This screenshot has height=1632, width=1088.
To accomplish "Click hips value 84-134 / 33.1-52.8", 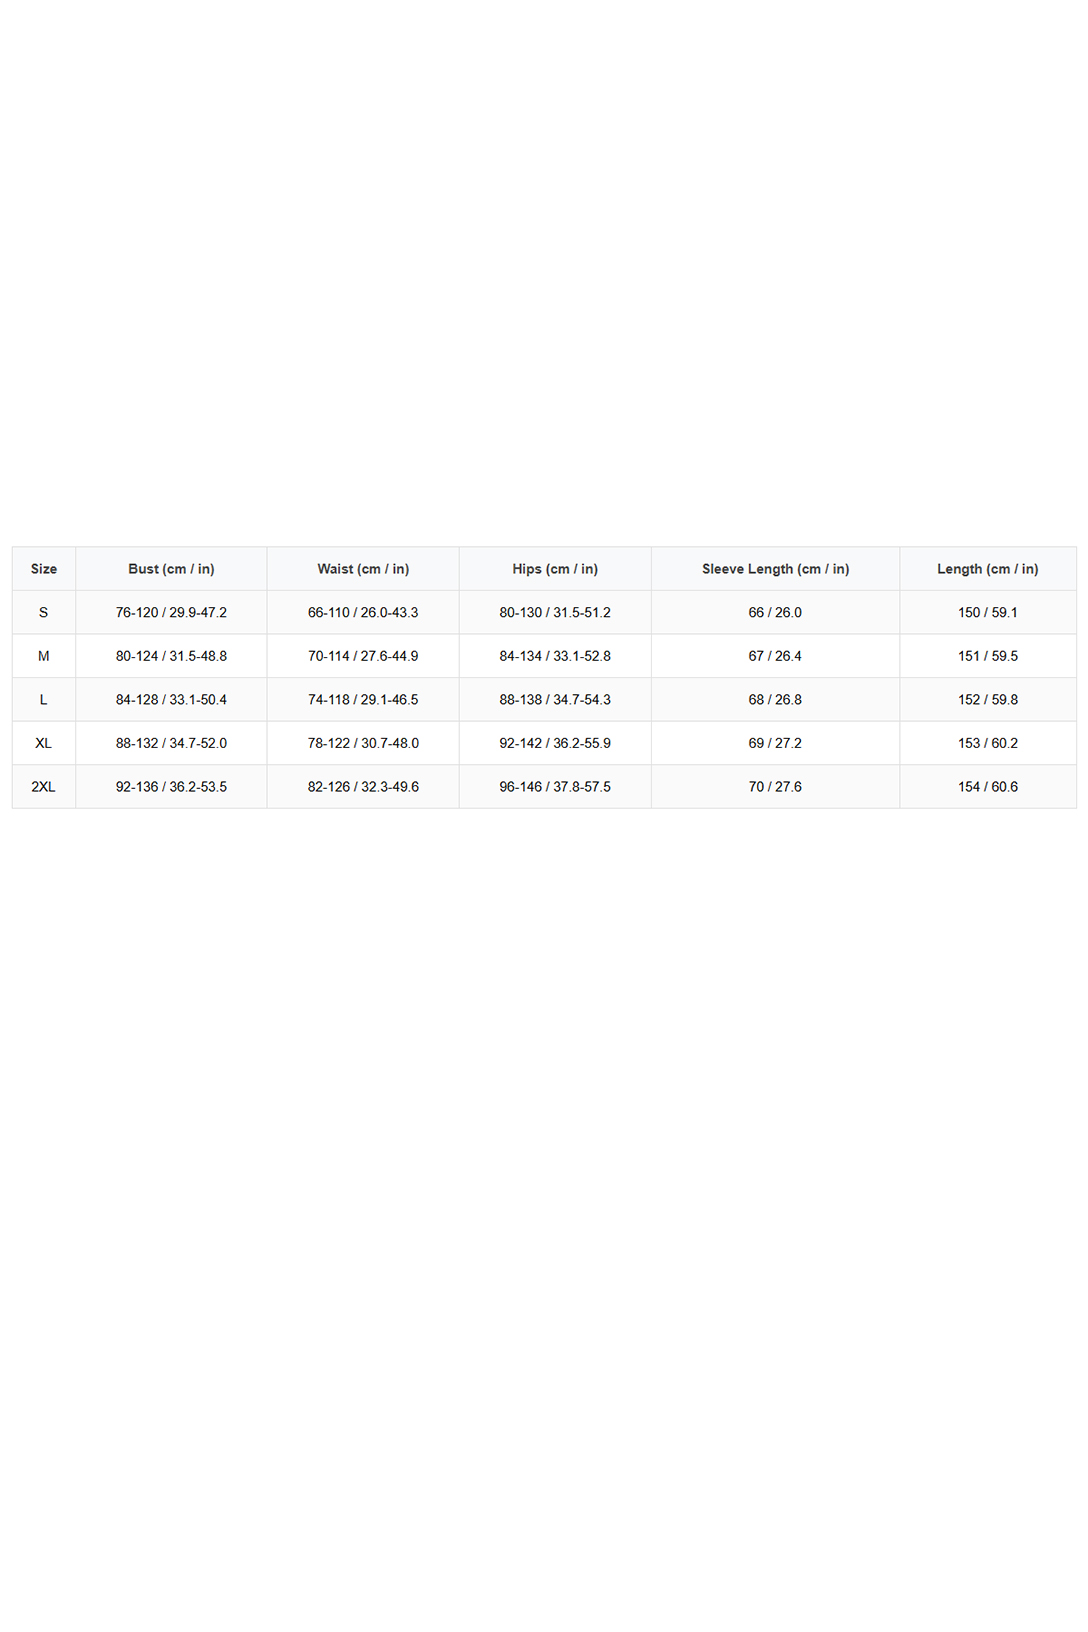I will pyautogui.click(x=555, y=656).
